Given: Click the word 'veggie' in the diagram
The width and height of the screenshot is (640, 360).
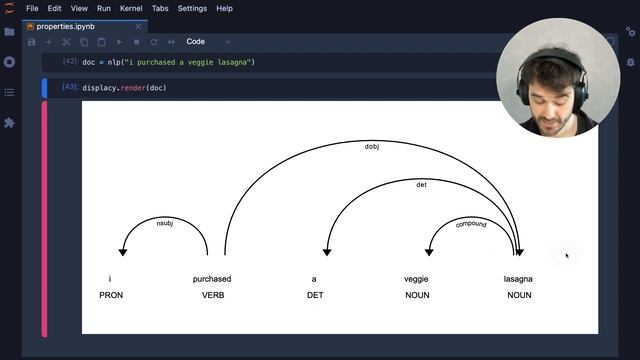Looking at the screenshot, I should tap(416, 279).
